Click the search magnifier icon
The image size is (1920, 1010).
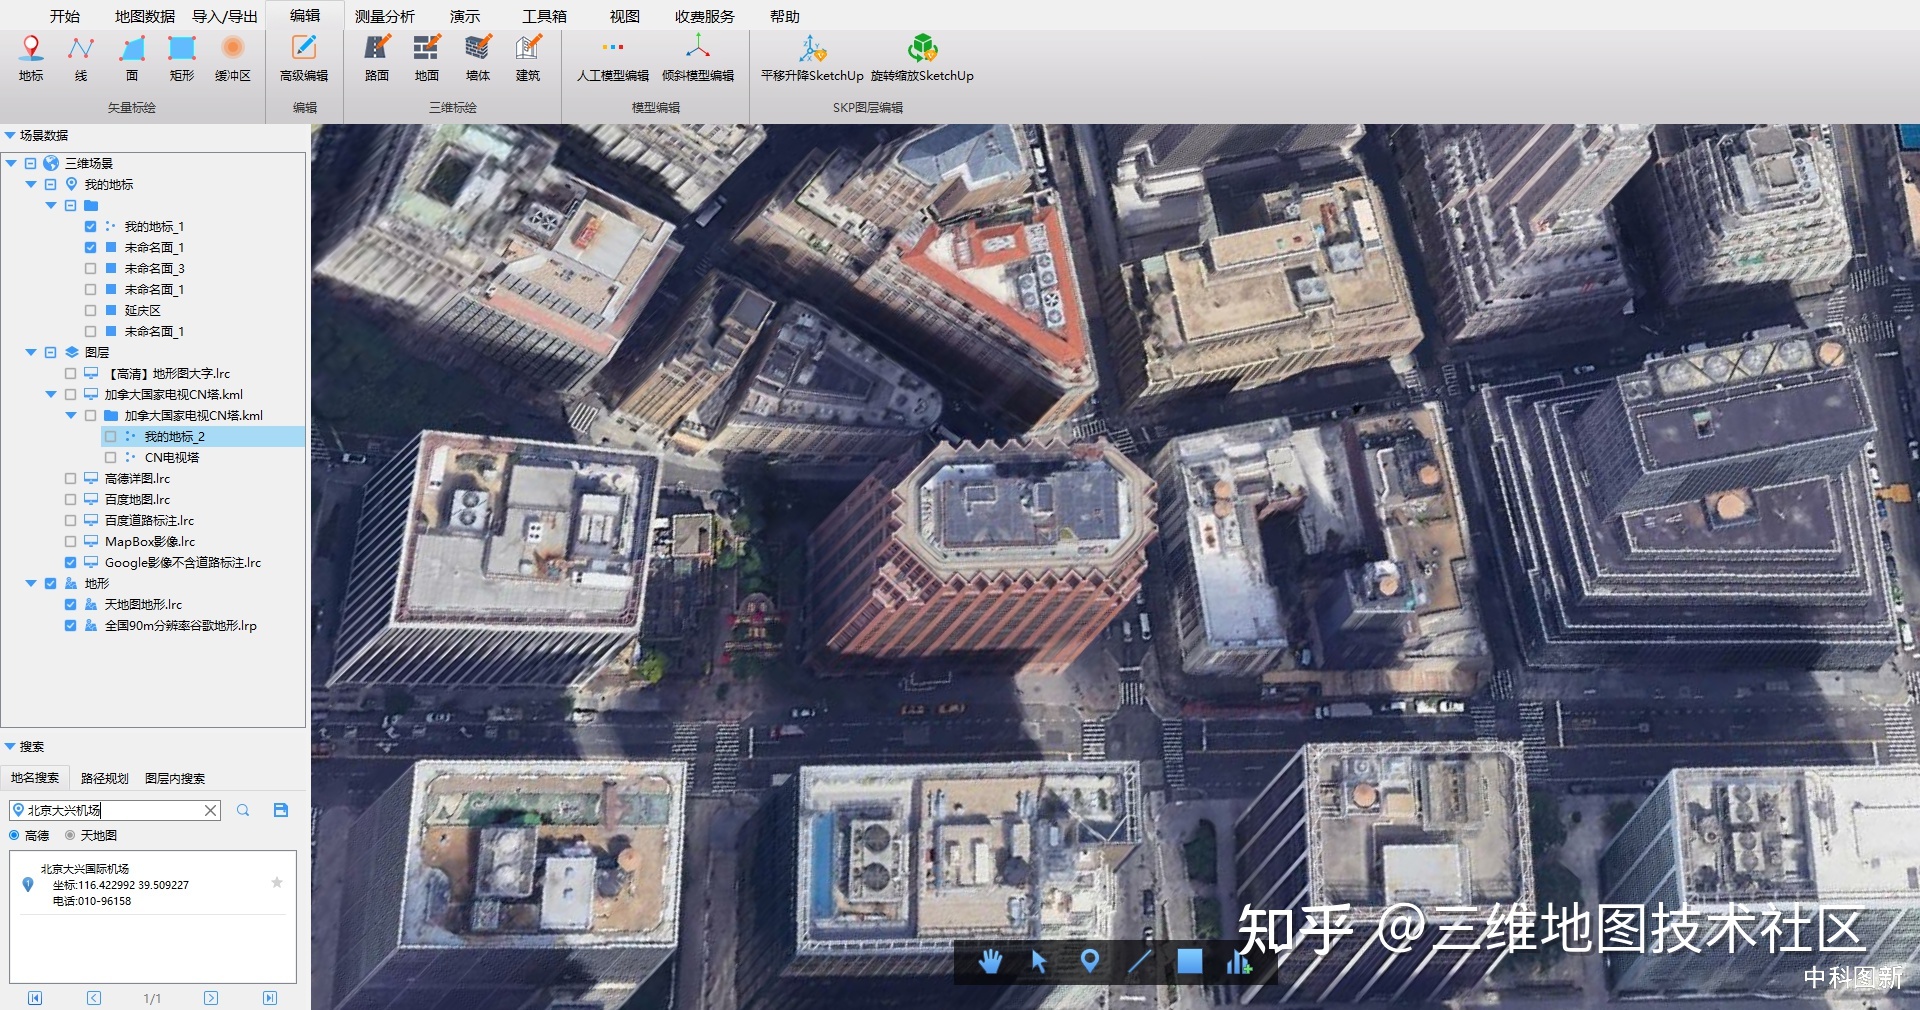click(x=243, y=810)
